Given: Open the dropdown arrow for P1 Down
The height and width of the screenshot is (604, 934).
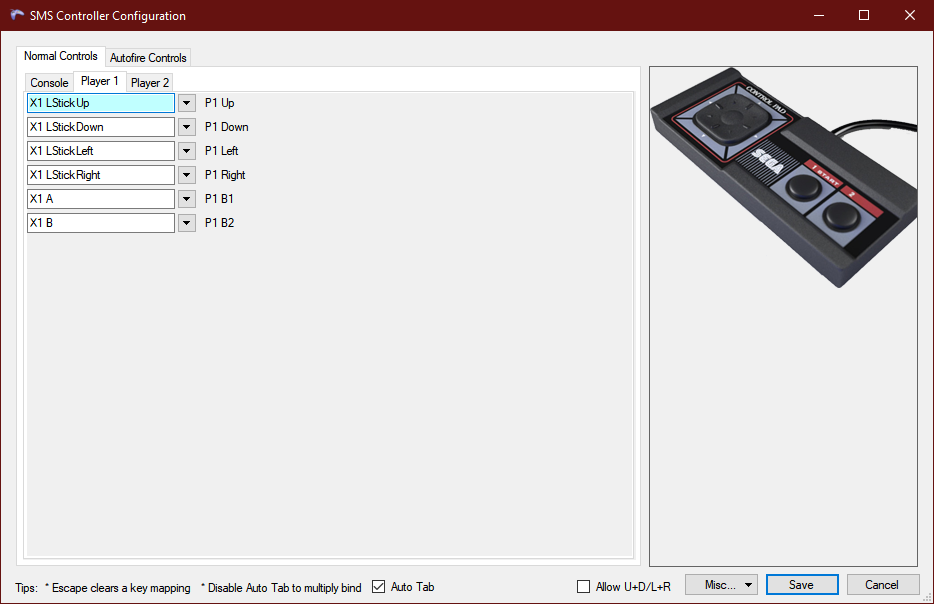Looking at the screenshot, I should click(186, 127).
